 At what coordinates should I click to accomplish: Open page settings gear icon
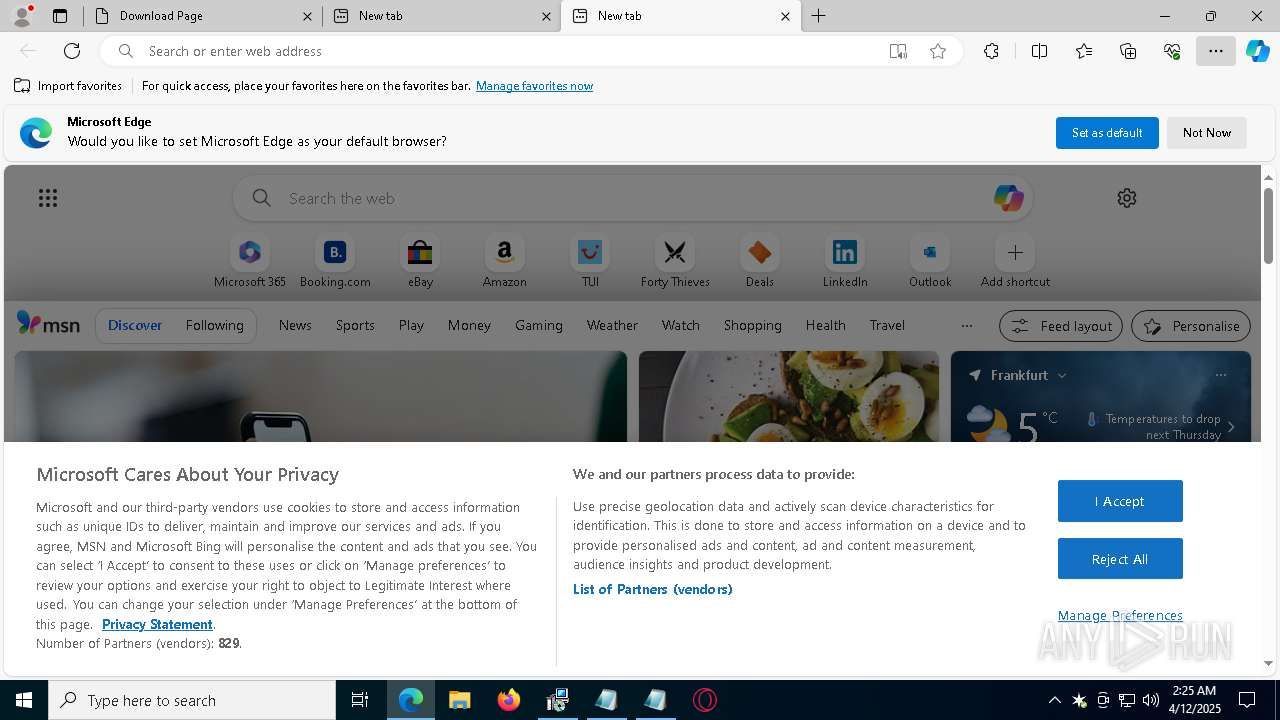pos(1127,198)
